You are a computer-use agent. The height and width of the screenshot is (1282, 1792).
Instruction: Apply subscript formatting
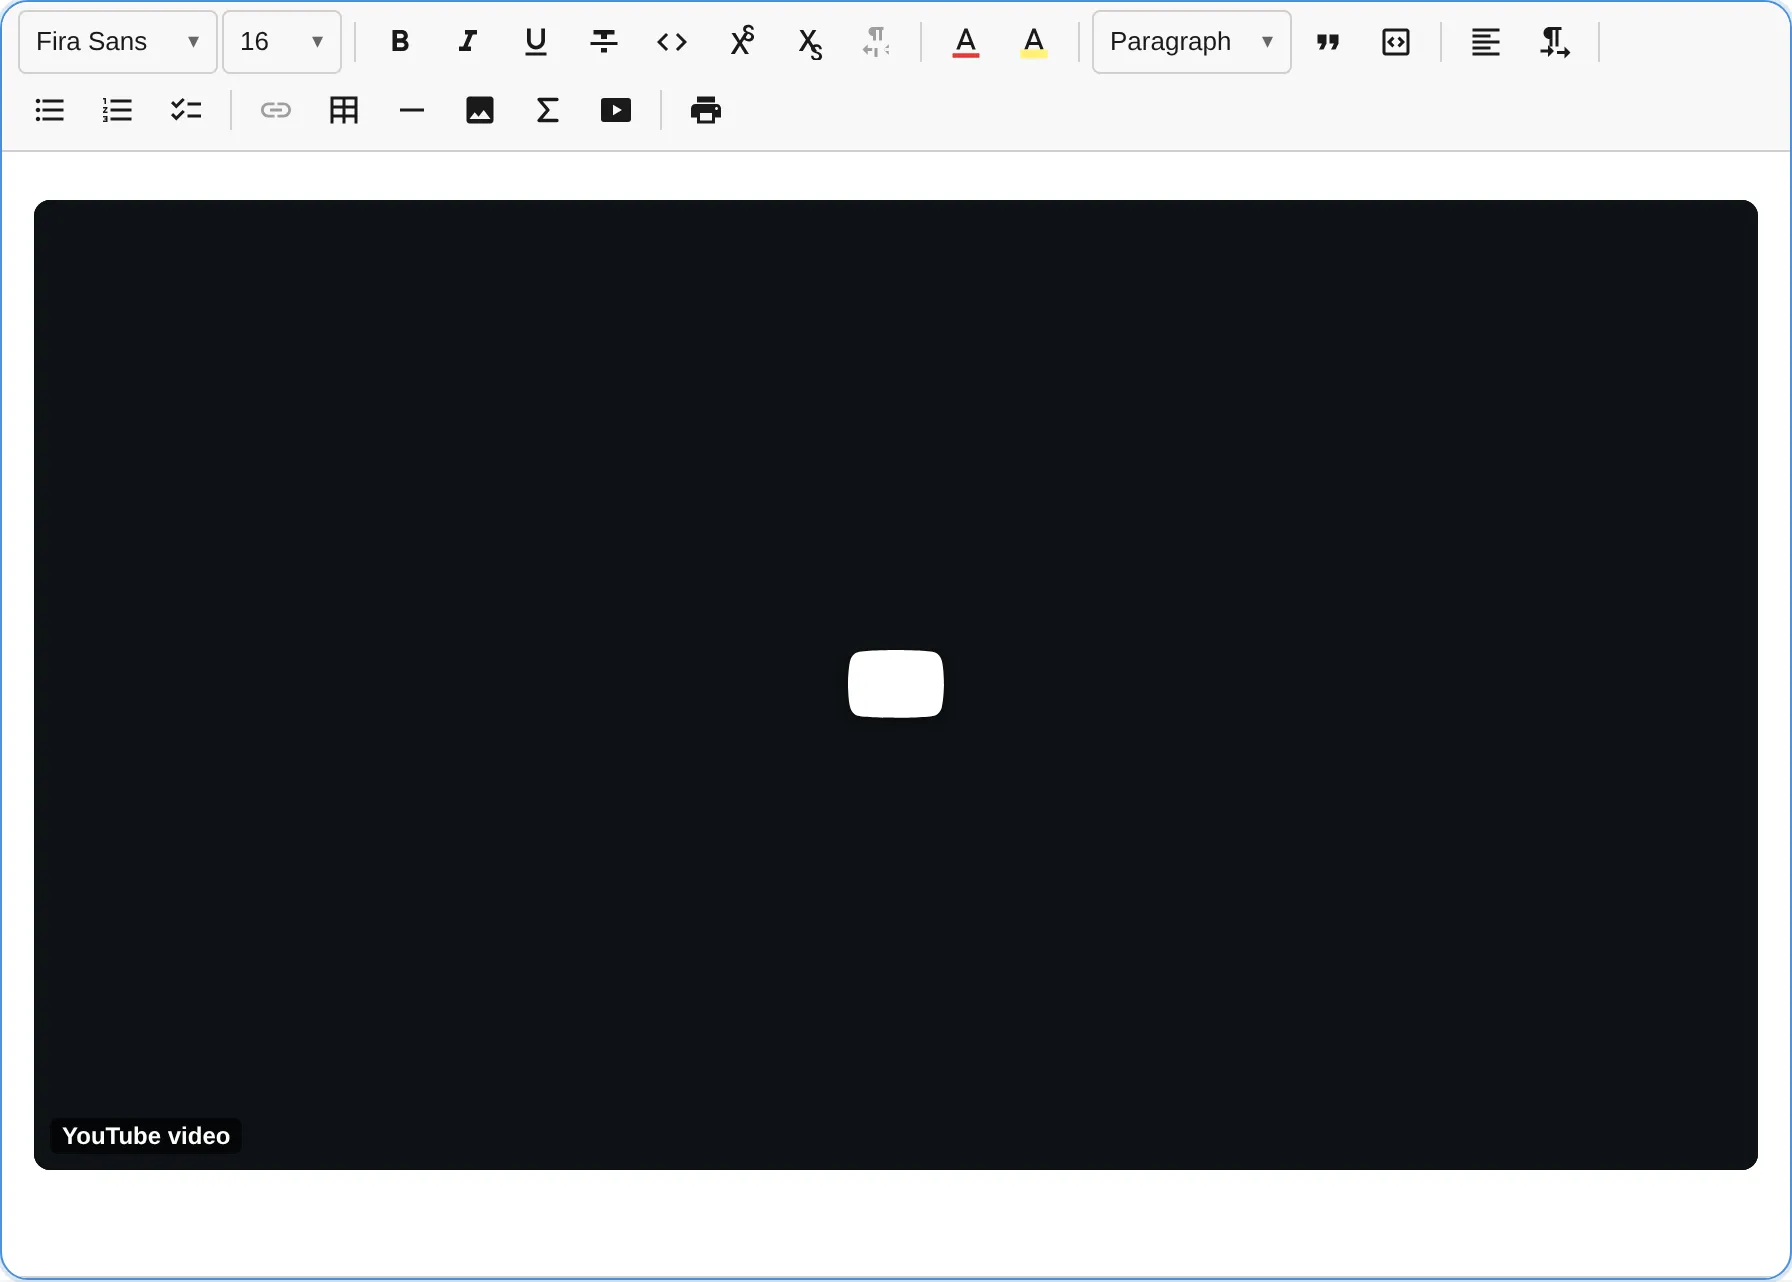tap(810, 42)
